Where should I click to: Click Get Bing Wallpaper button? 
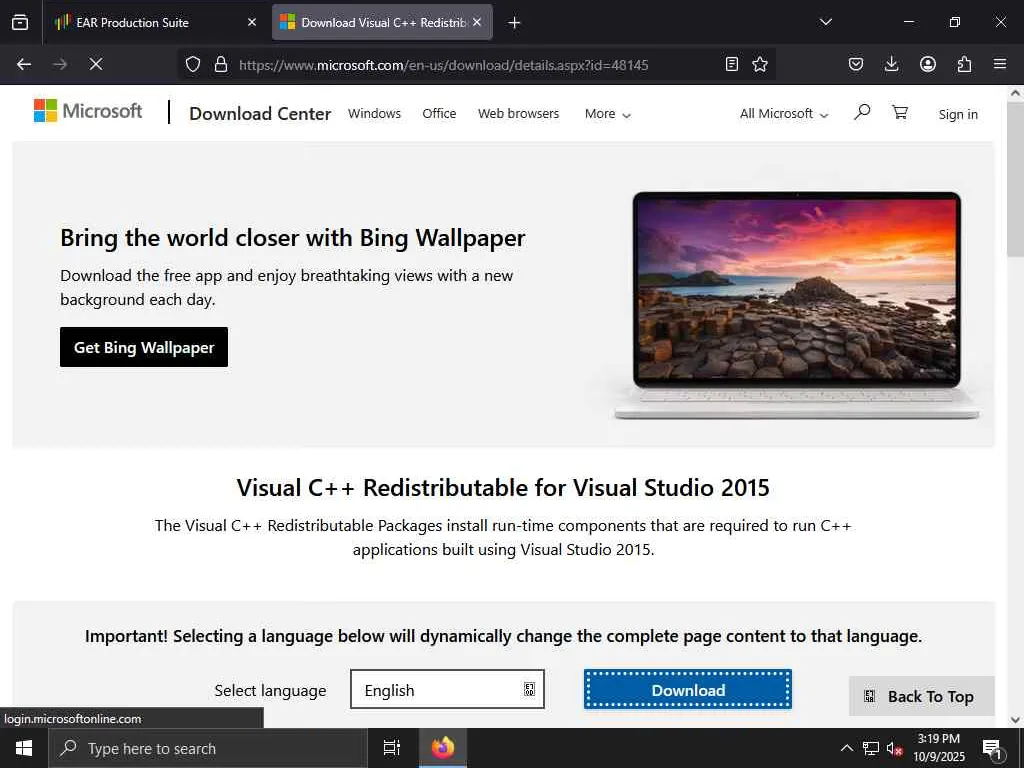click(x=144, y=347)
